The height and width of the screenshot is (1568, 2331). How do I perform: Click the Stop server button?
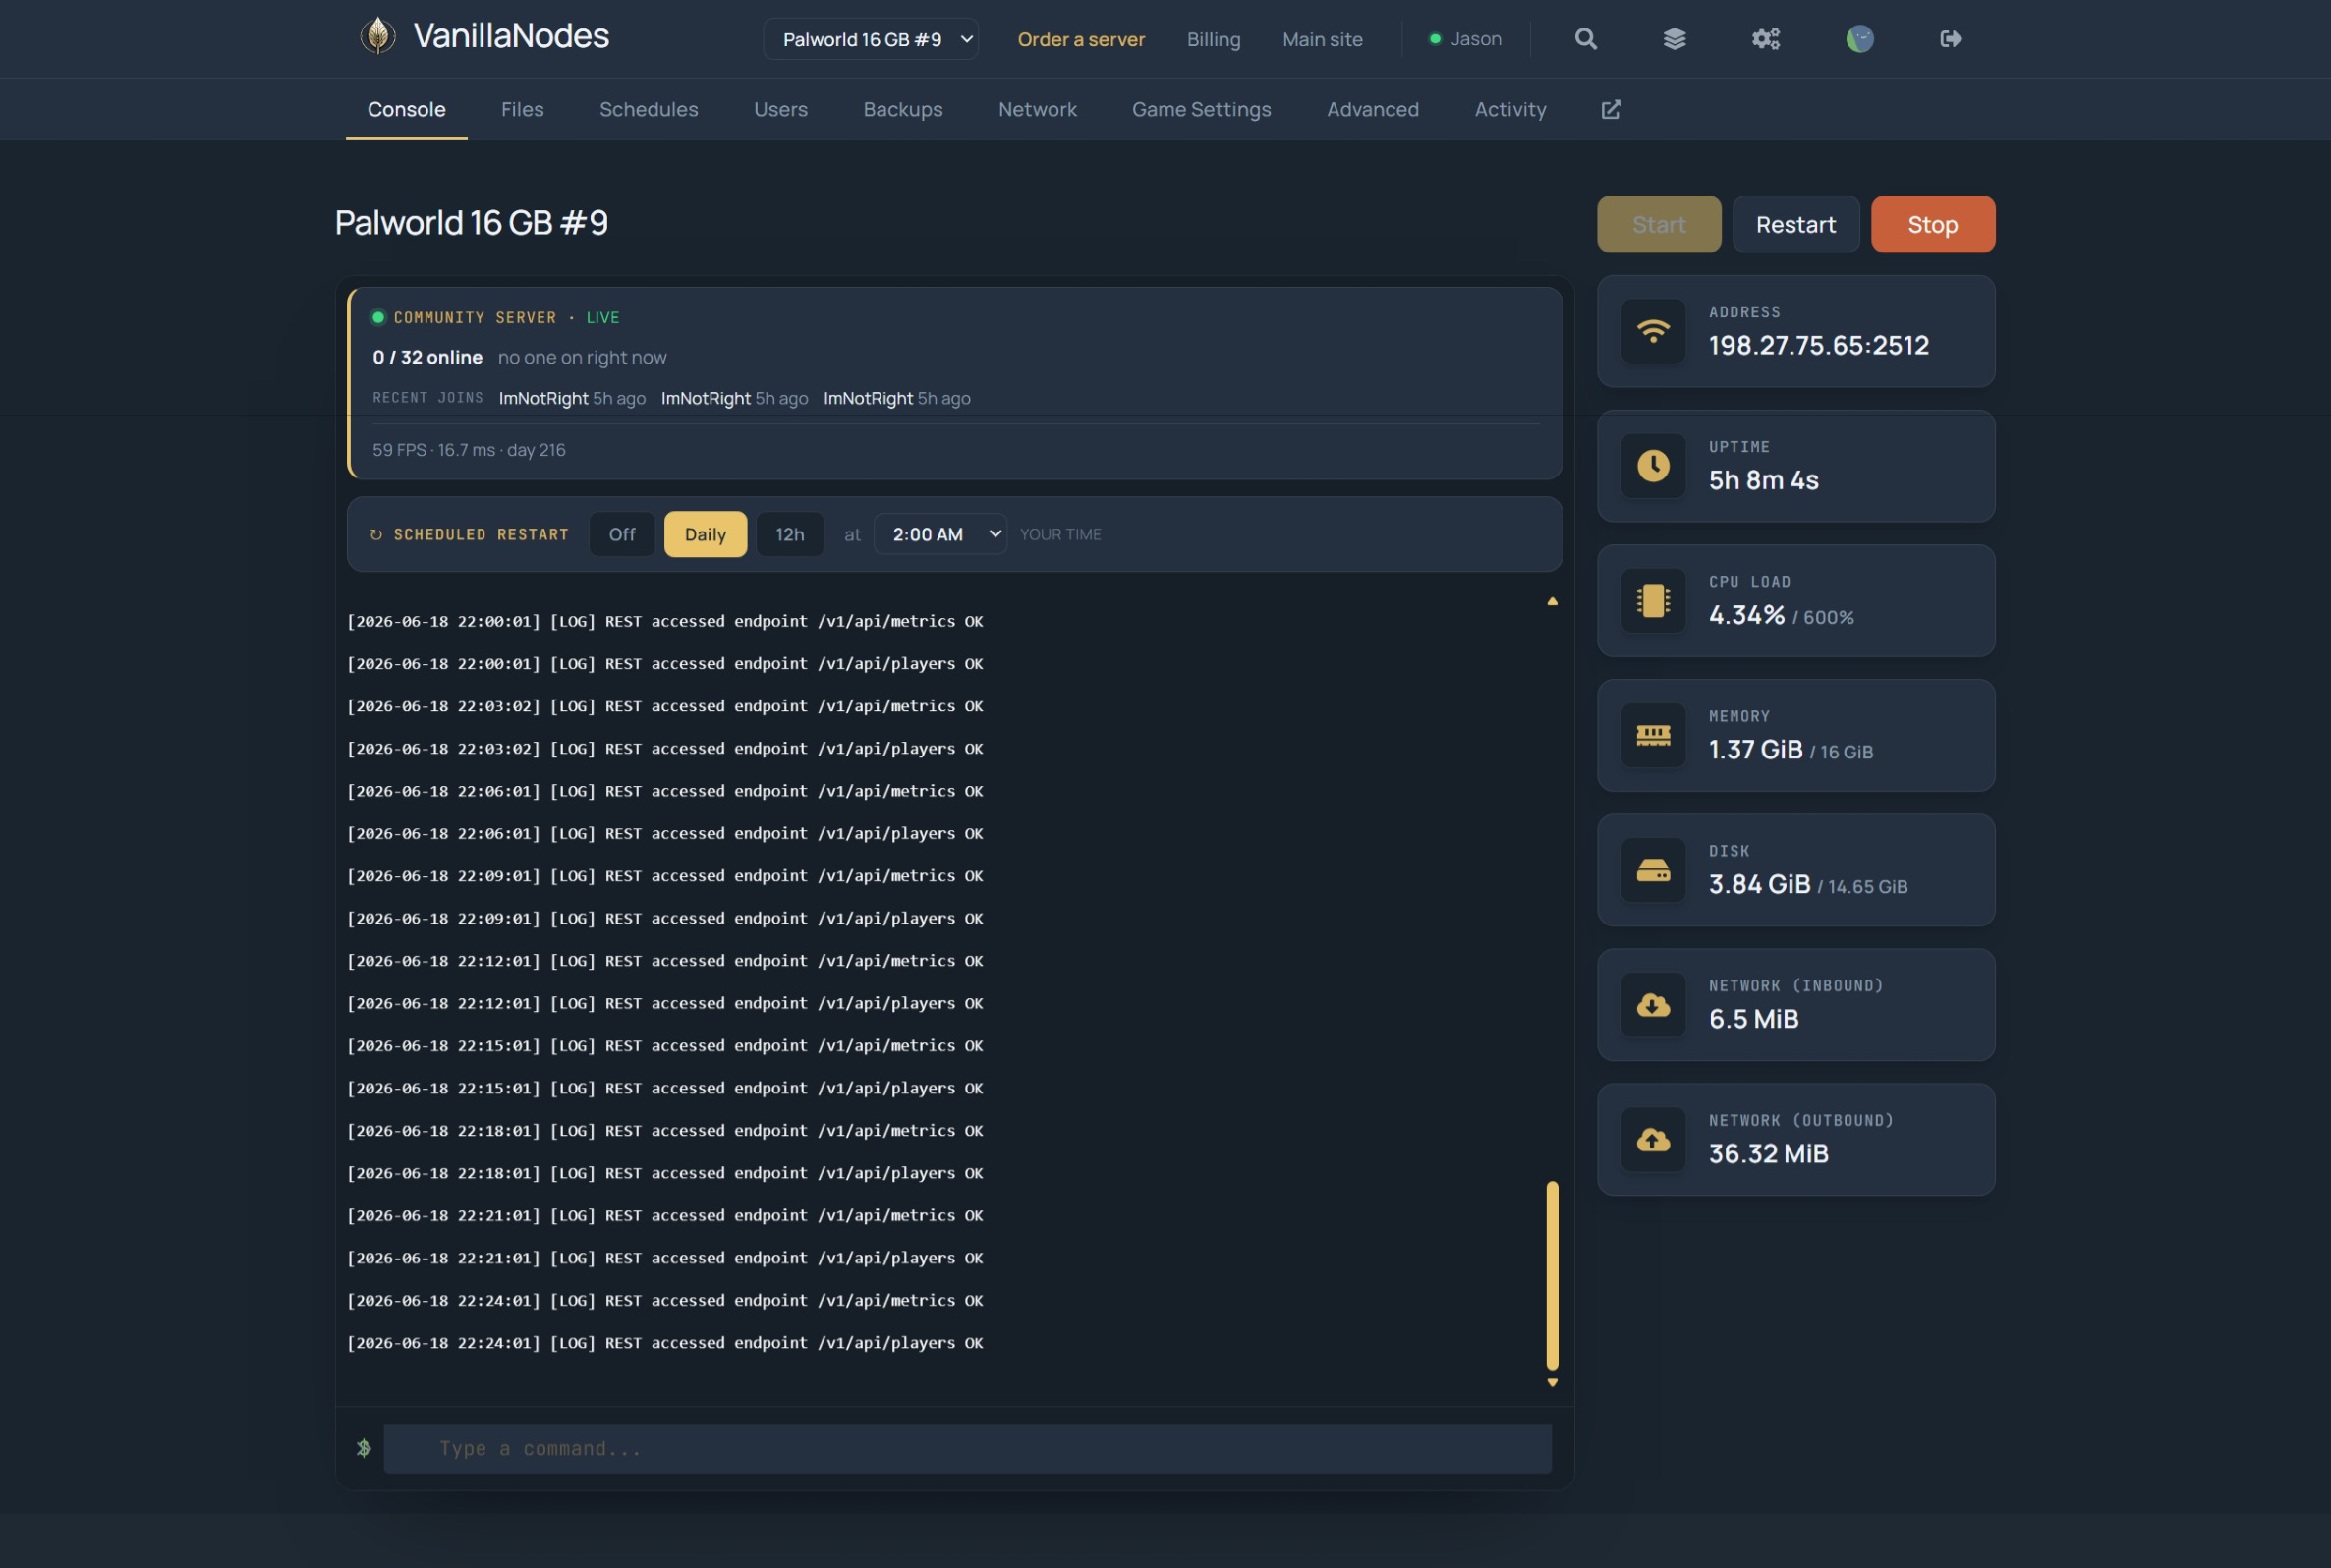(1932, 224)
